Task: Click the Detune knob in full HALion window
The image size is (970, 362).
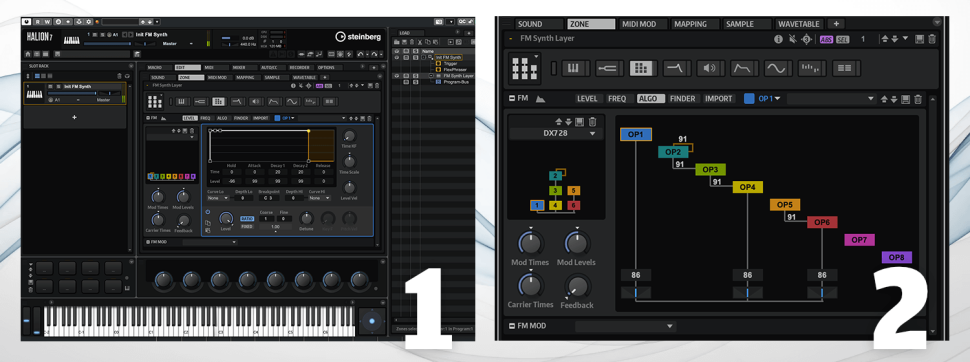Action: pyautogui.click(x=306, y=219)
